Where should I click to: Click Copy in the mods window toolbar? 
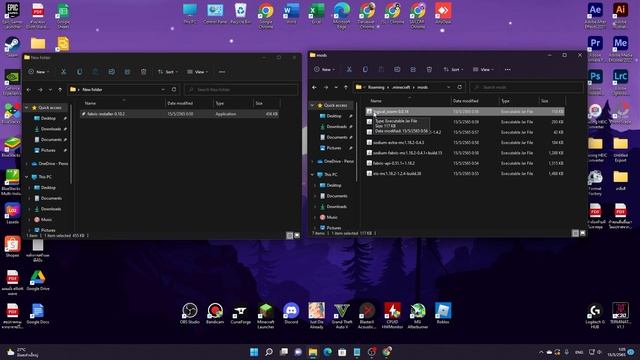pyautogui.click(x=365, y=69)
